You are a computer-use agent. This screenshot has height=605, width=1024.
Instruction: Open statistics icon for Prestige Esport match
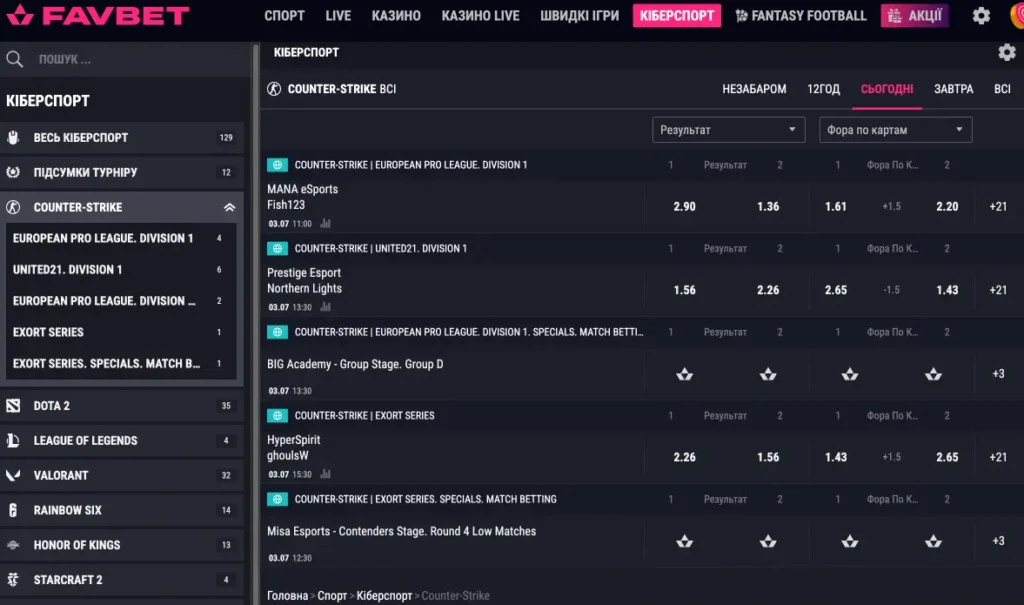[325, 307]
